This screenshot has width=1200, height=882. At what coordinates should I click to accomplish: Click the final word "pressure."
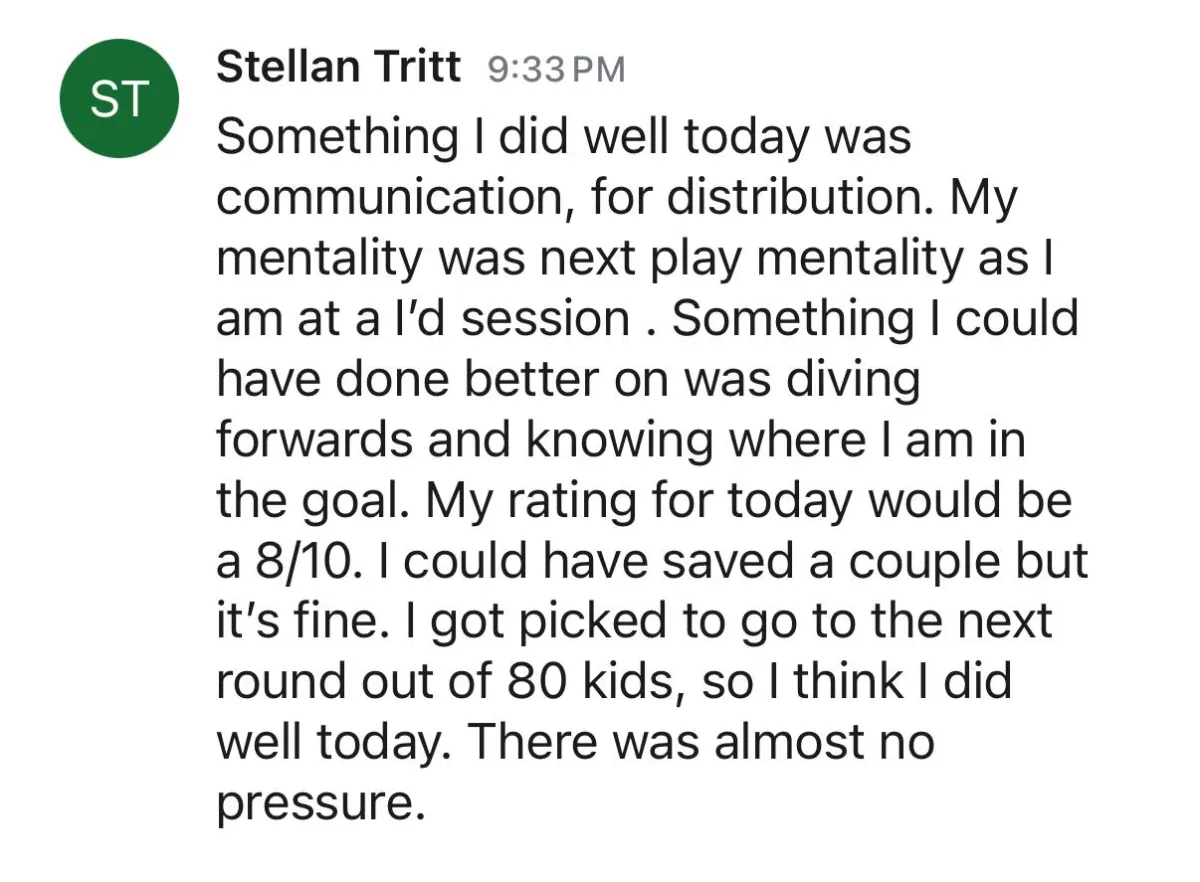315,803
